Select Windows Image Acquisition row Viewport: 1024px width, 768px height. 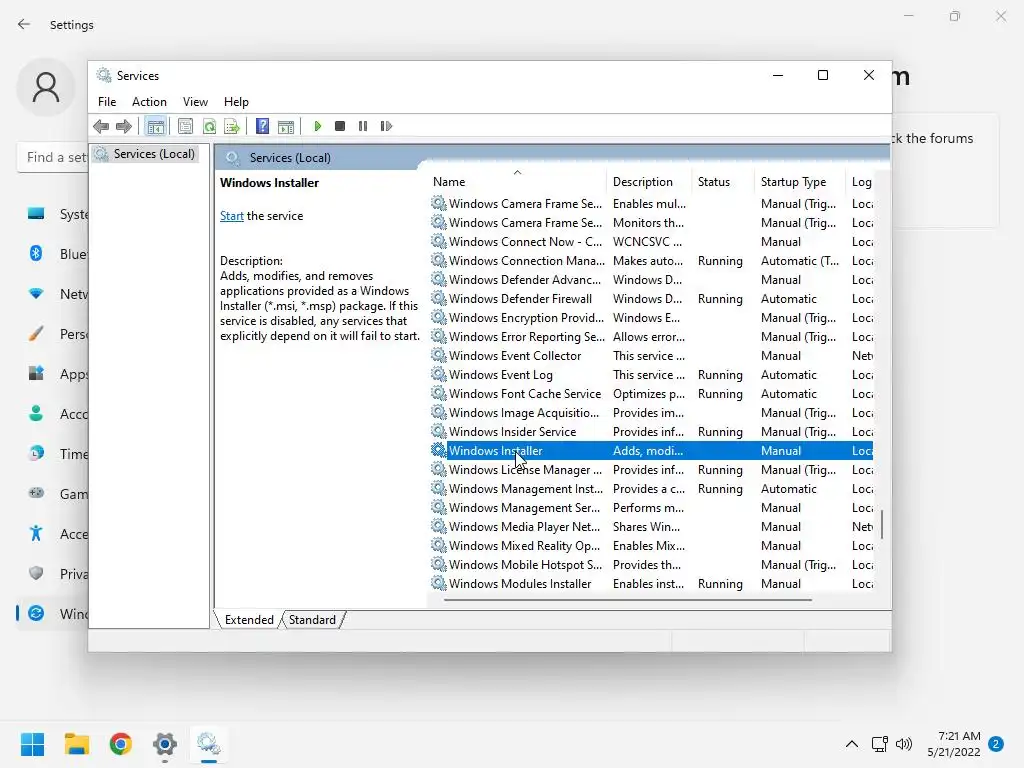point(651,413)
